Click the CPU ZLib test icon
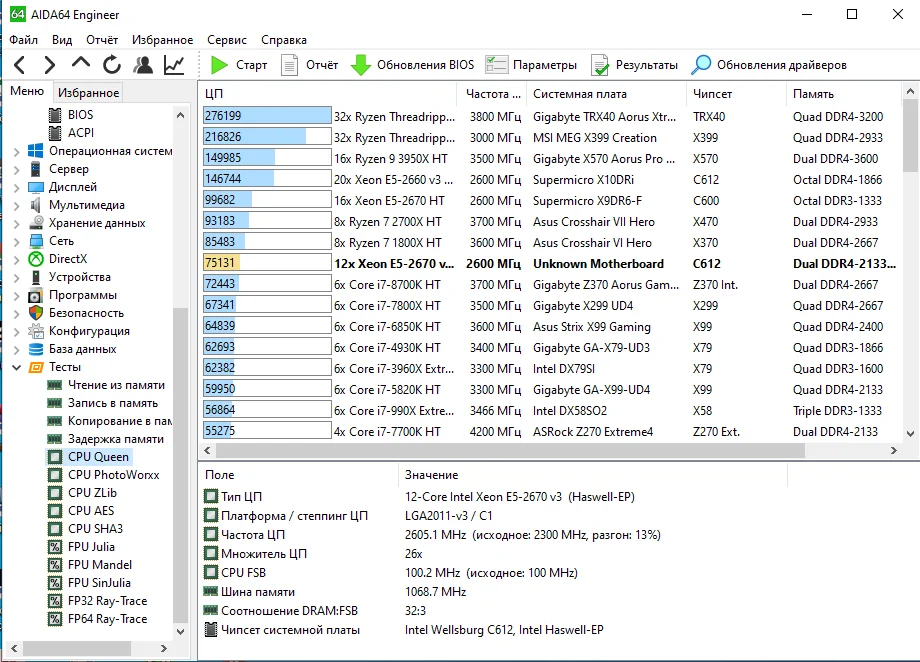 tap(55, 493)
